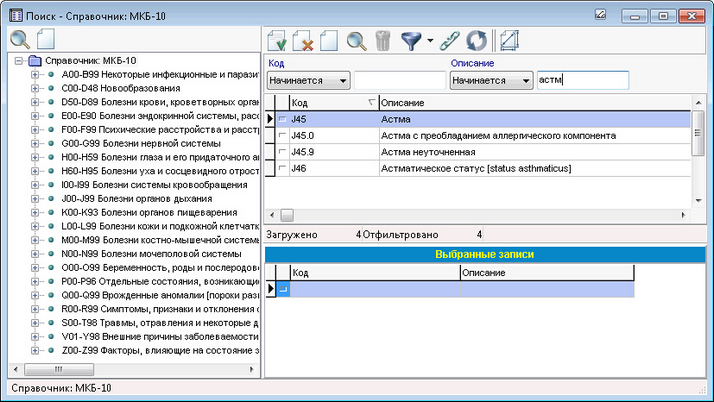Image resolution: width=714 pixels, height=402 pixels.
Task: Select Астма неуточненная cell
Action: tap(535, 152)
